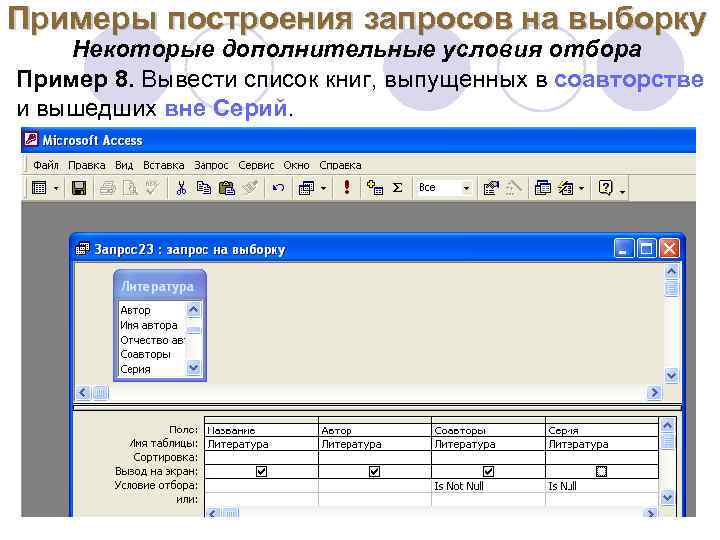Open the View datasheet toolbar icon

39,188
